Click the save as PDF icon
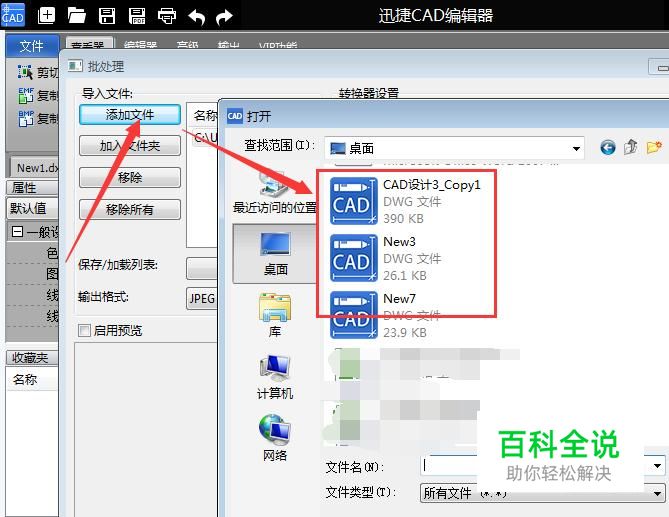This screenshot has width=669, height=517. (x=137, y=16)
